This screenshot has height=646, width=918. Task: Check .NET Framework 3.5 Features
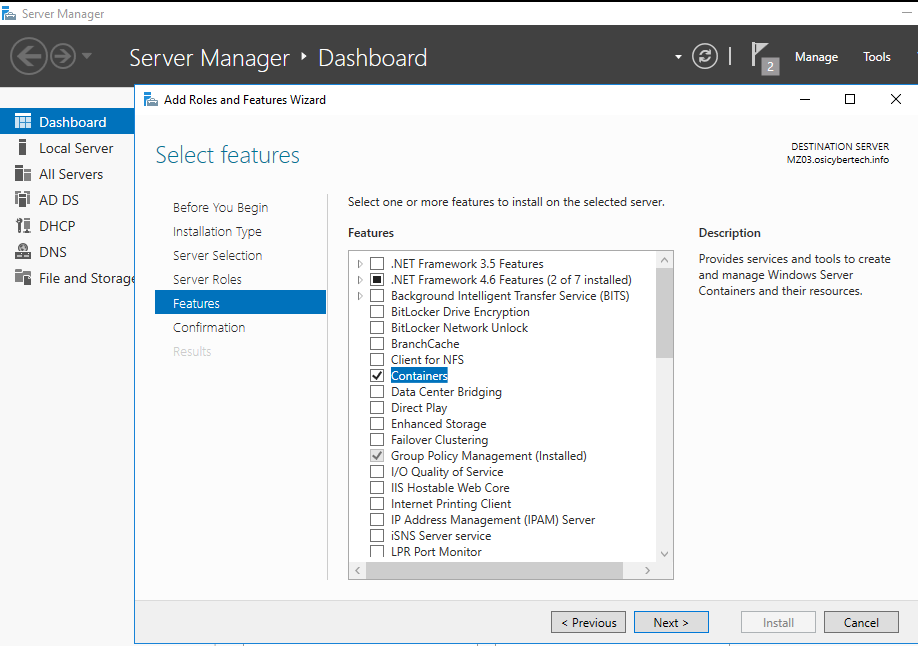[377, 264]
